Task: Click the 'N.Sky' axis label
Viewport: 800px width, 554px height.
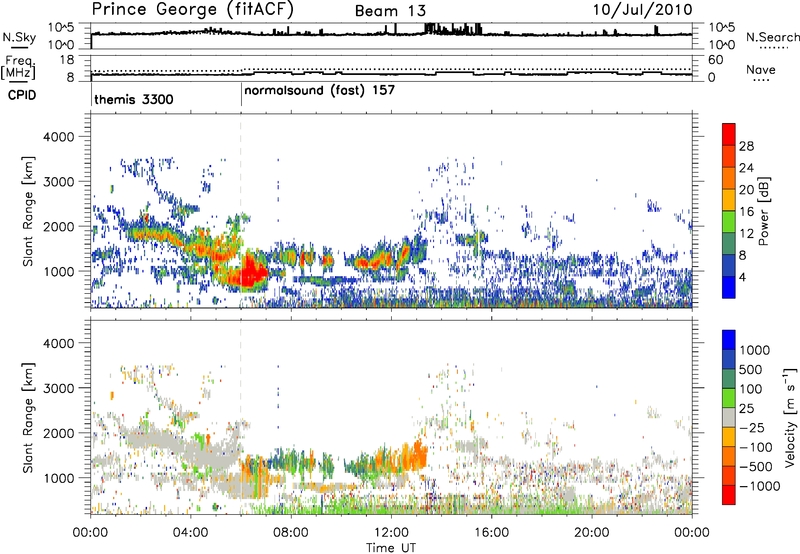Action: point(19,38)
